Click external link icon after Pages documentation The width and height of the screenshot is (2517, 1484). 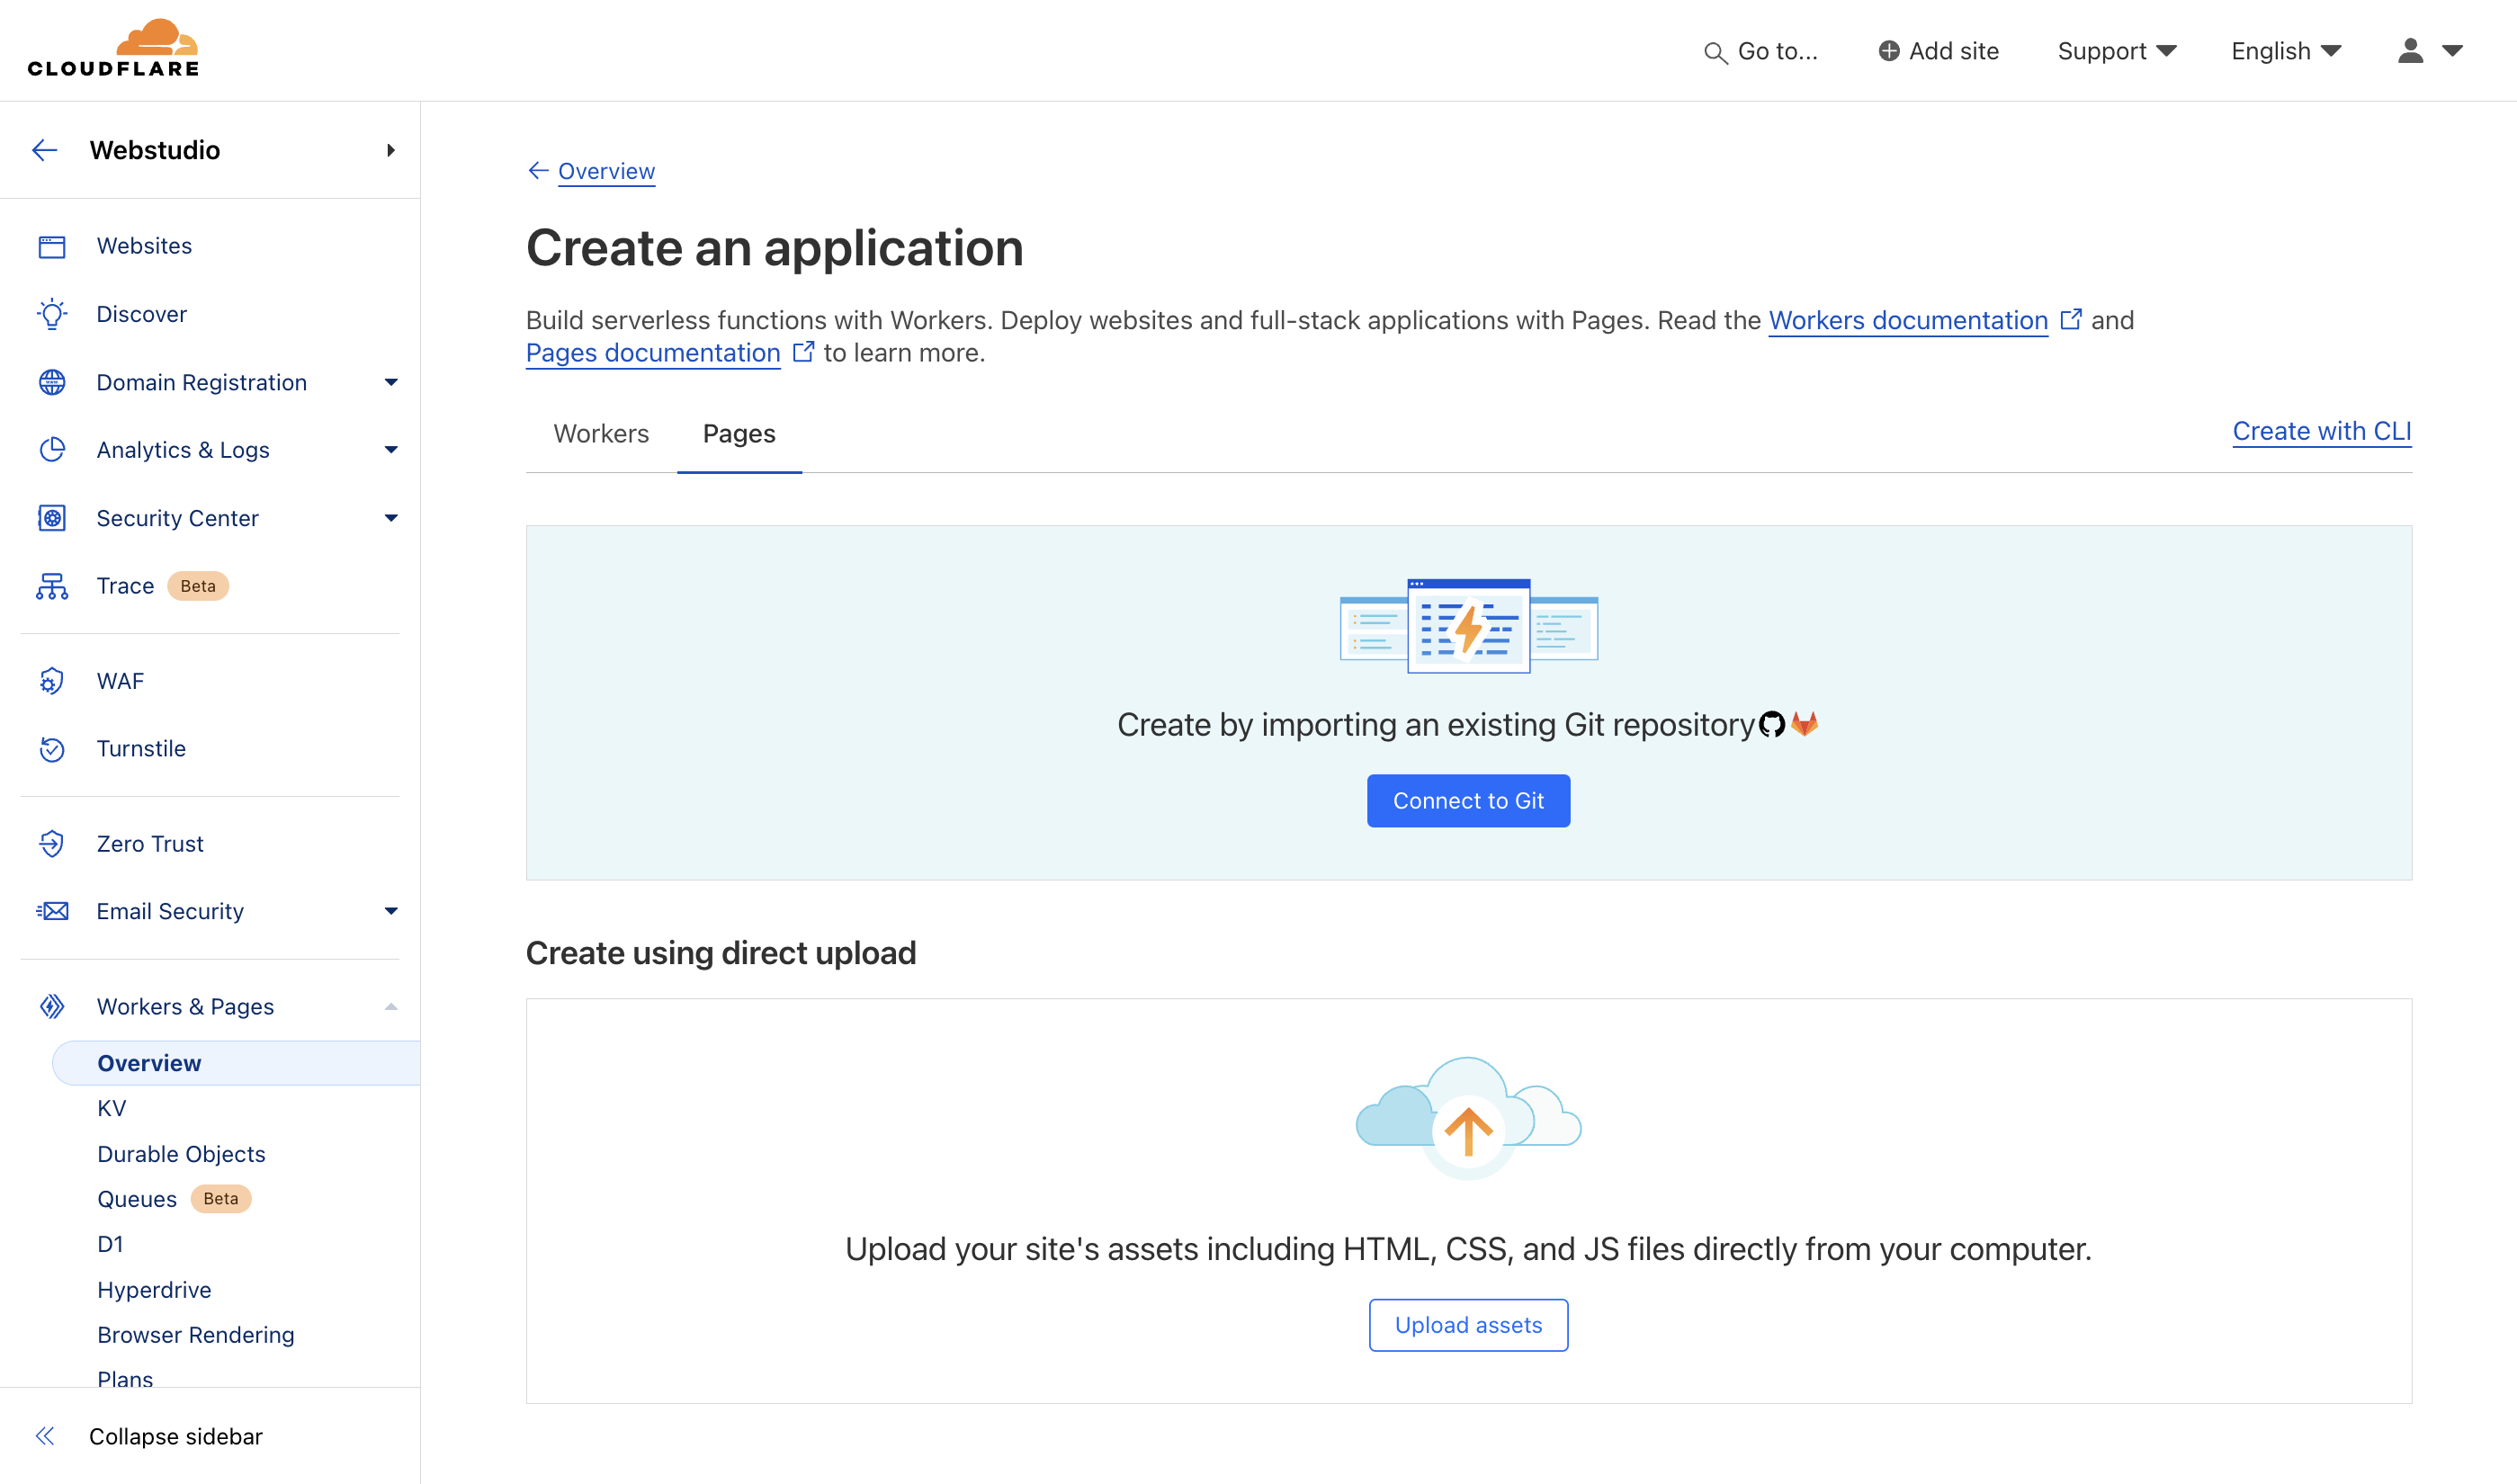click(803, 352)
